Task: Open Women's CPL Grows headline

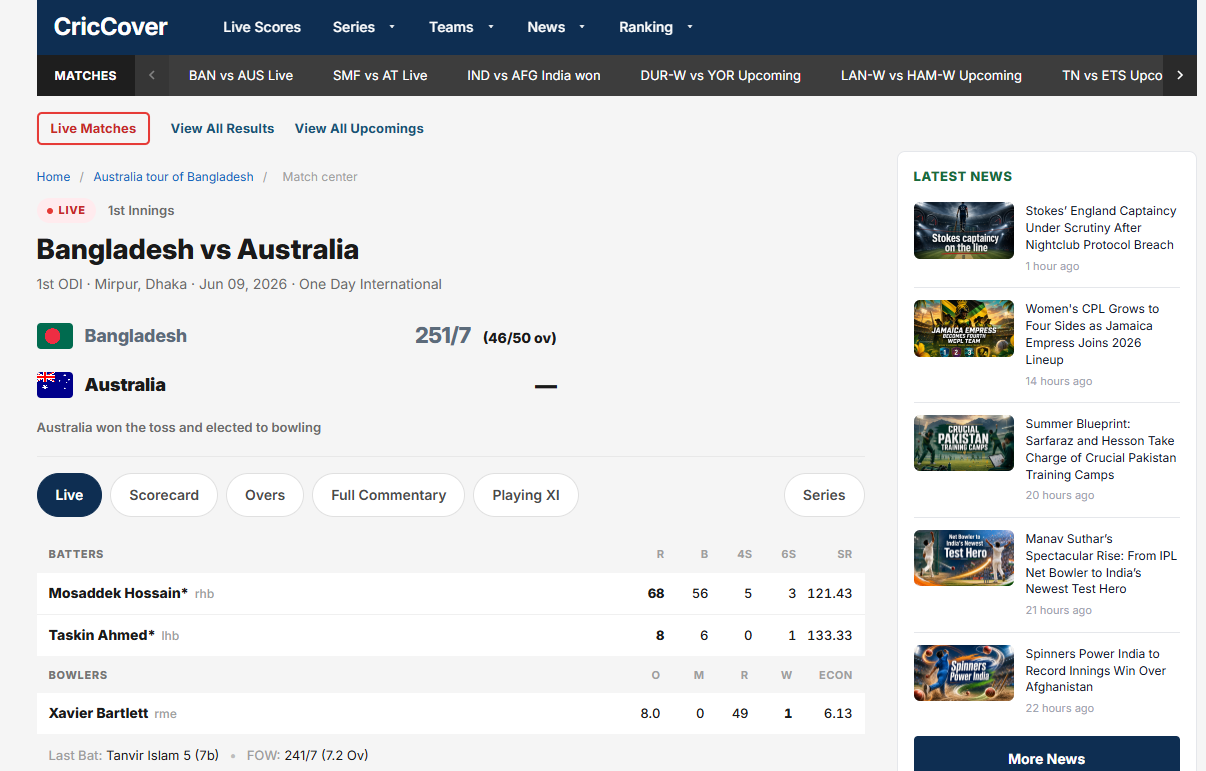Action: [x=1093, y=334]
